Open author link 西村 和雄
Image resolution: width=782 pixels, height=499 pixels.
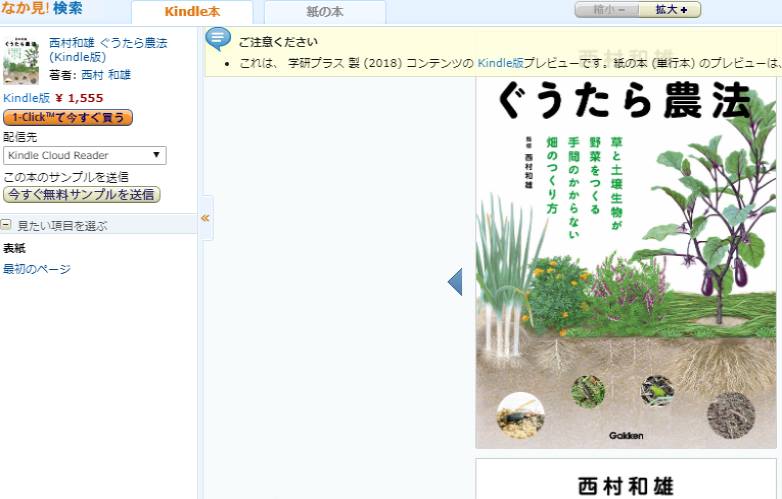pos(105,75)
